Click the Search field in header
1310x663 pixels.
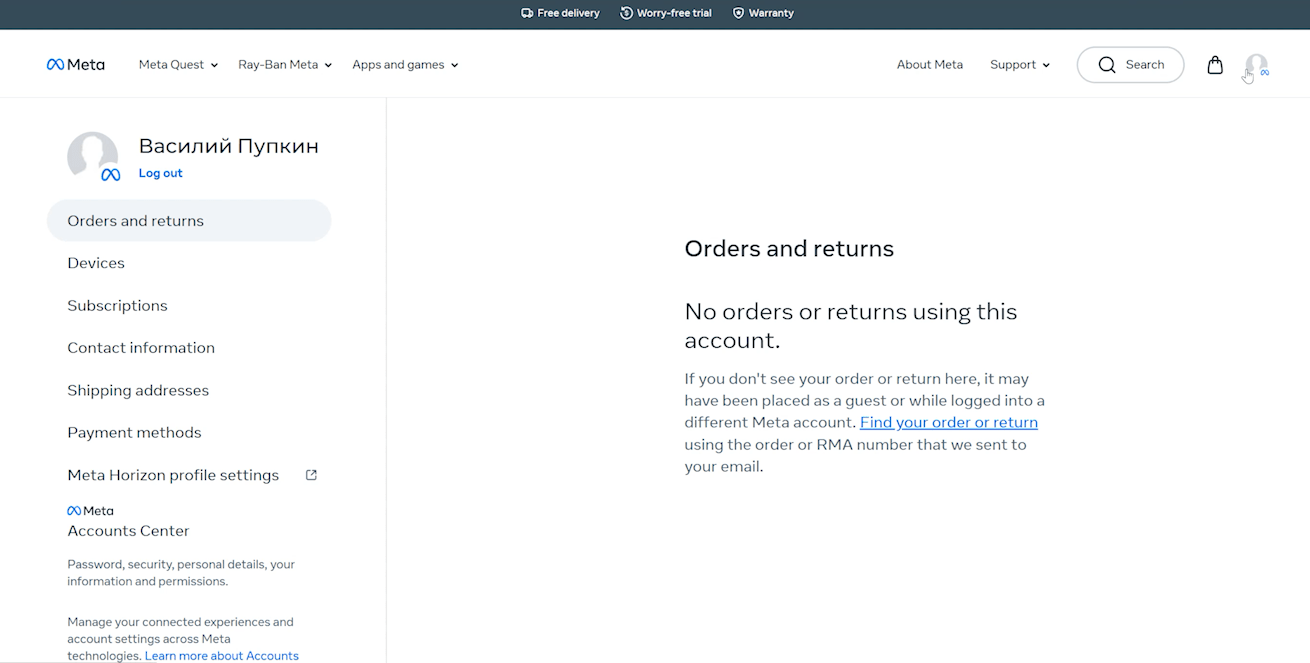click(x=1130, y=65)
